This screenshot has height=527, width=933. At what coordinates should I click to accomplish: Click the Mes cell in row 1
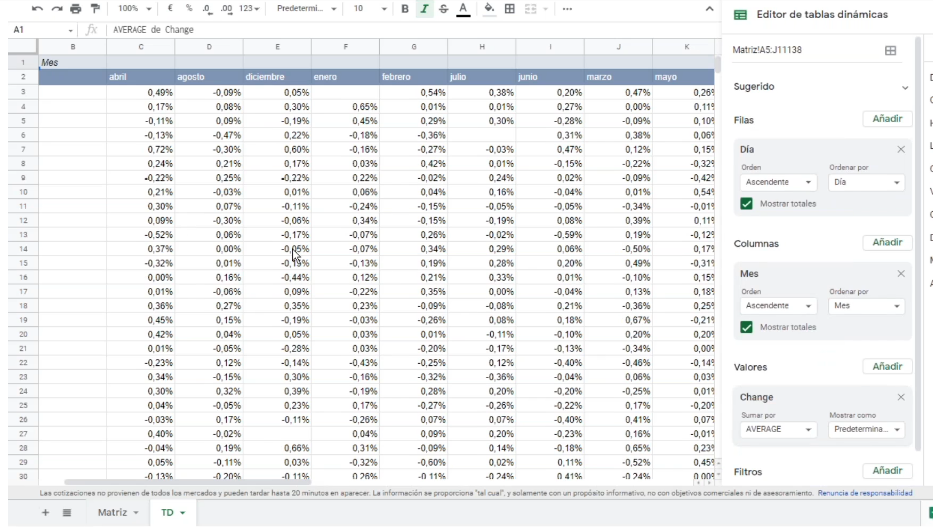point(73,62)
